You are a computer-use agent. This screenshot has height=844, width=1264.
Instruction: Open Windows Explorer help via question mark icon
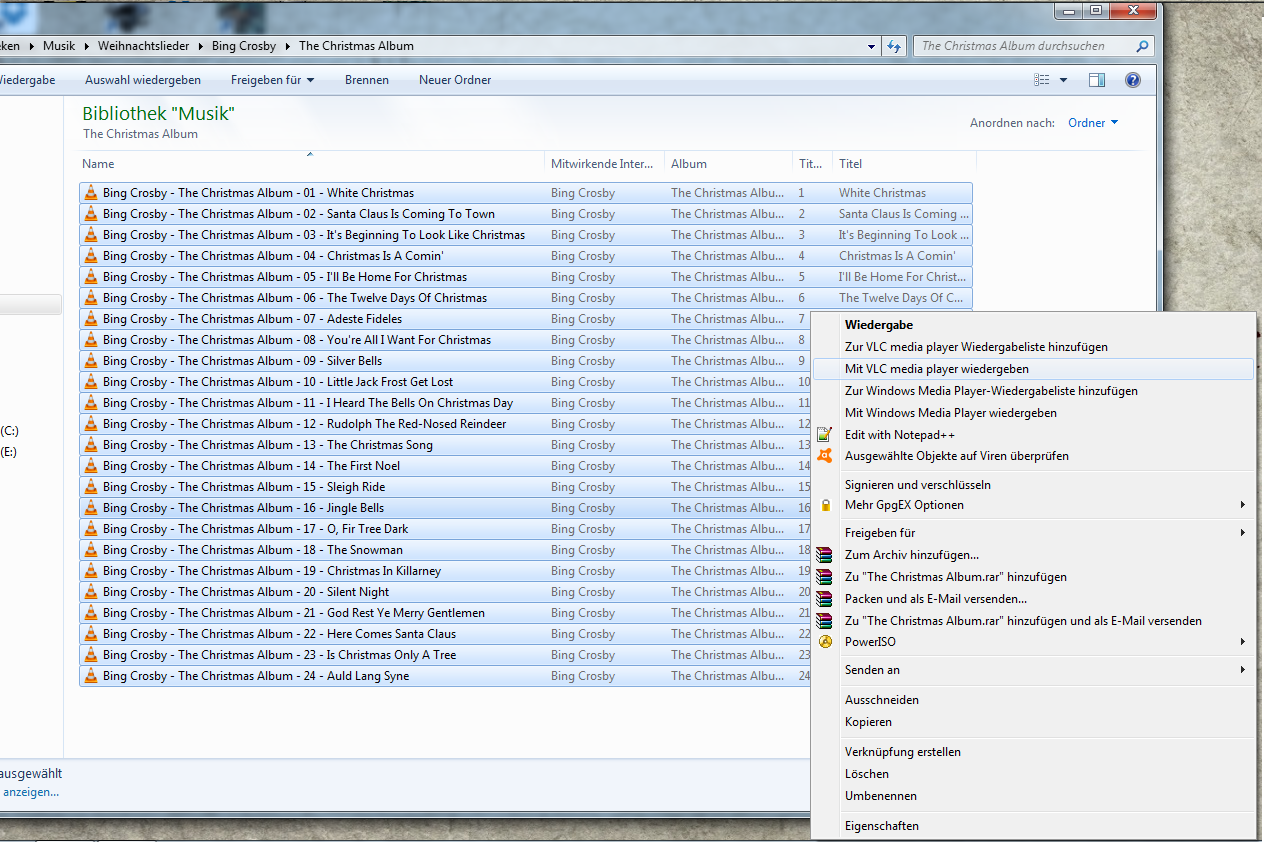coord(1132,80)
